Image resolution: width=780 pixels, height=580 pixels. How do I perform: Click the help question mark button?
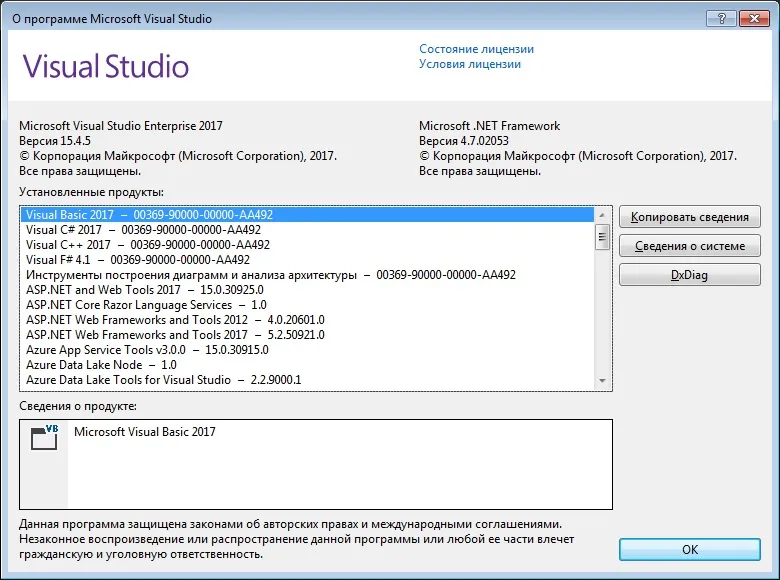[x=721, y=19]
